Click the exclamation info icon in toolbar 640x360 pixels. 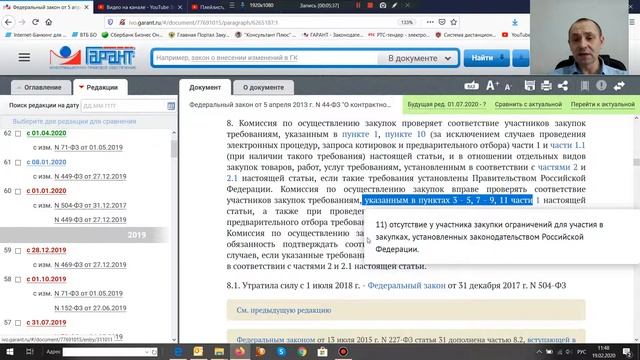[x=601, y=86]
